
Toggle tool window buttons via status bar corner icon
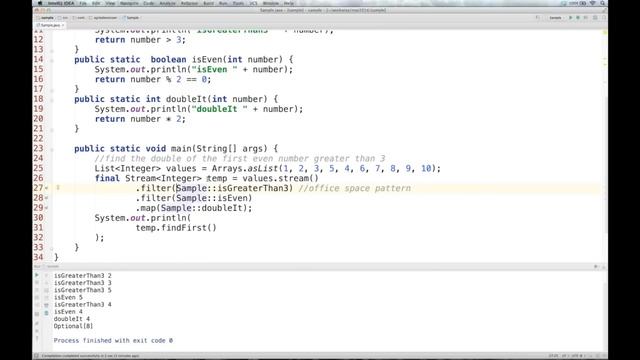(36, 356)
